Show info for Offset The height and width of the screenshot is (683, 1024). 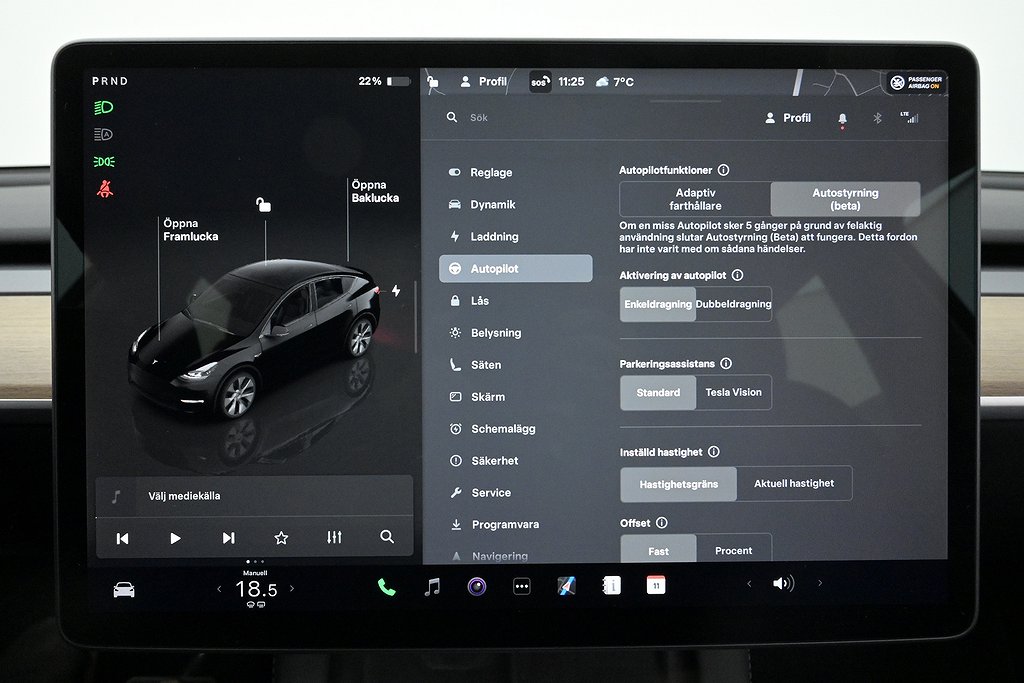(662, 522)
